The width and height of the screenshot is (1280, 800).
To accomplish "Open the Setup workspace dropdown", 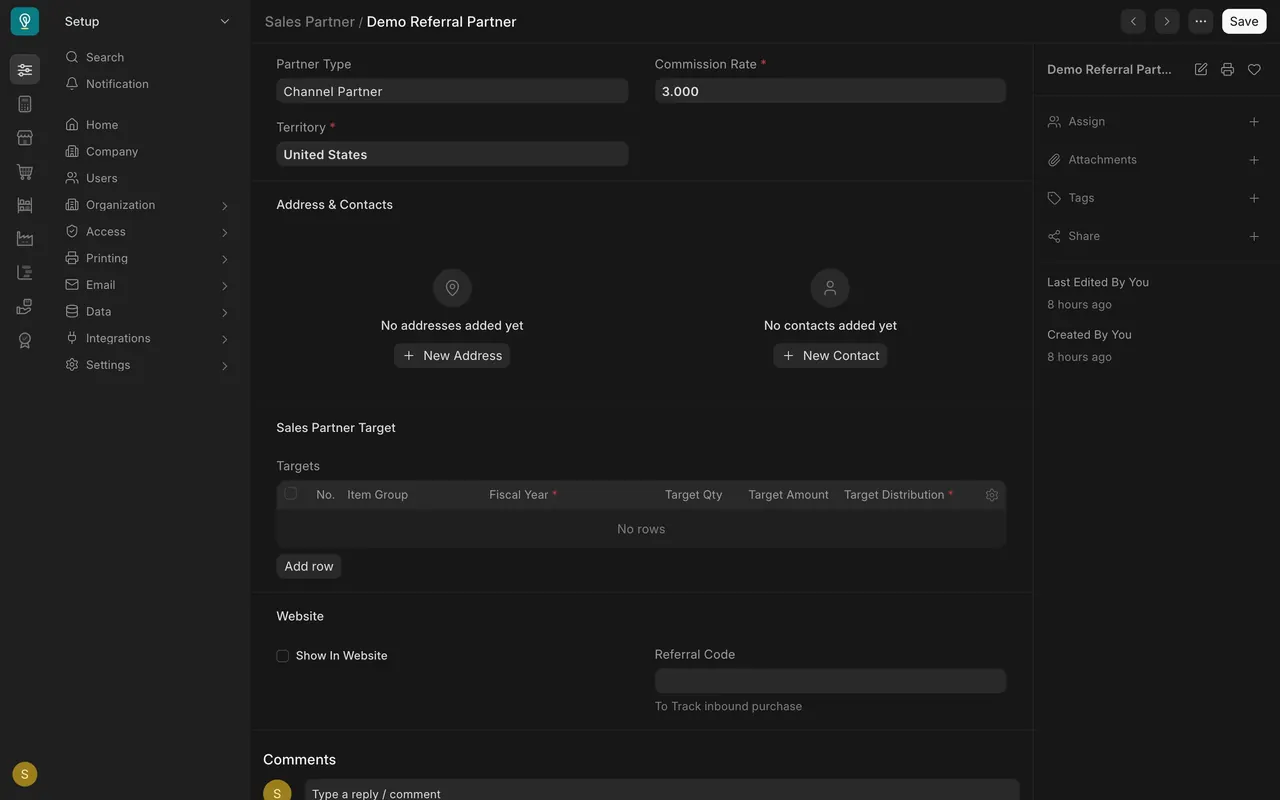I will [147, 21].
